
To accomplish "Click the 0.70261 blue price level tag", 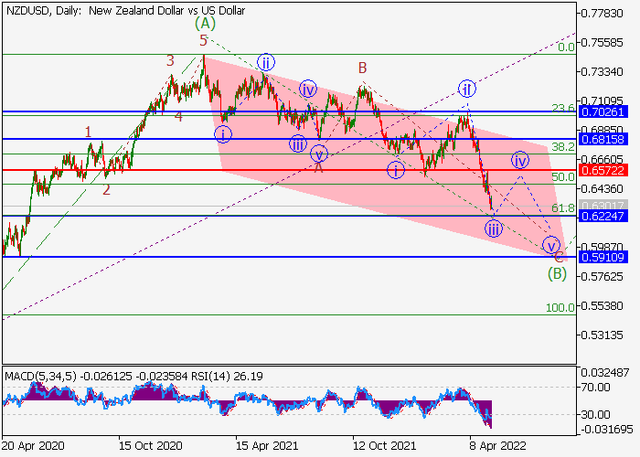I will click(607, 112).
